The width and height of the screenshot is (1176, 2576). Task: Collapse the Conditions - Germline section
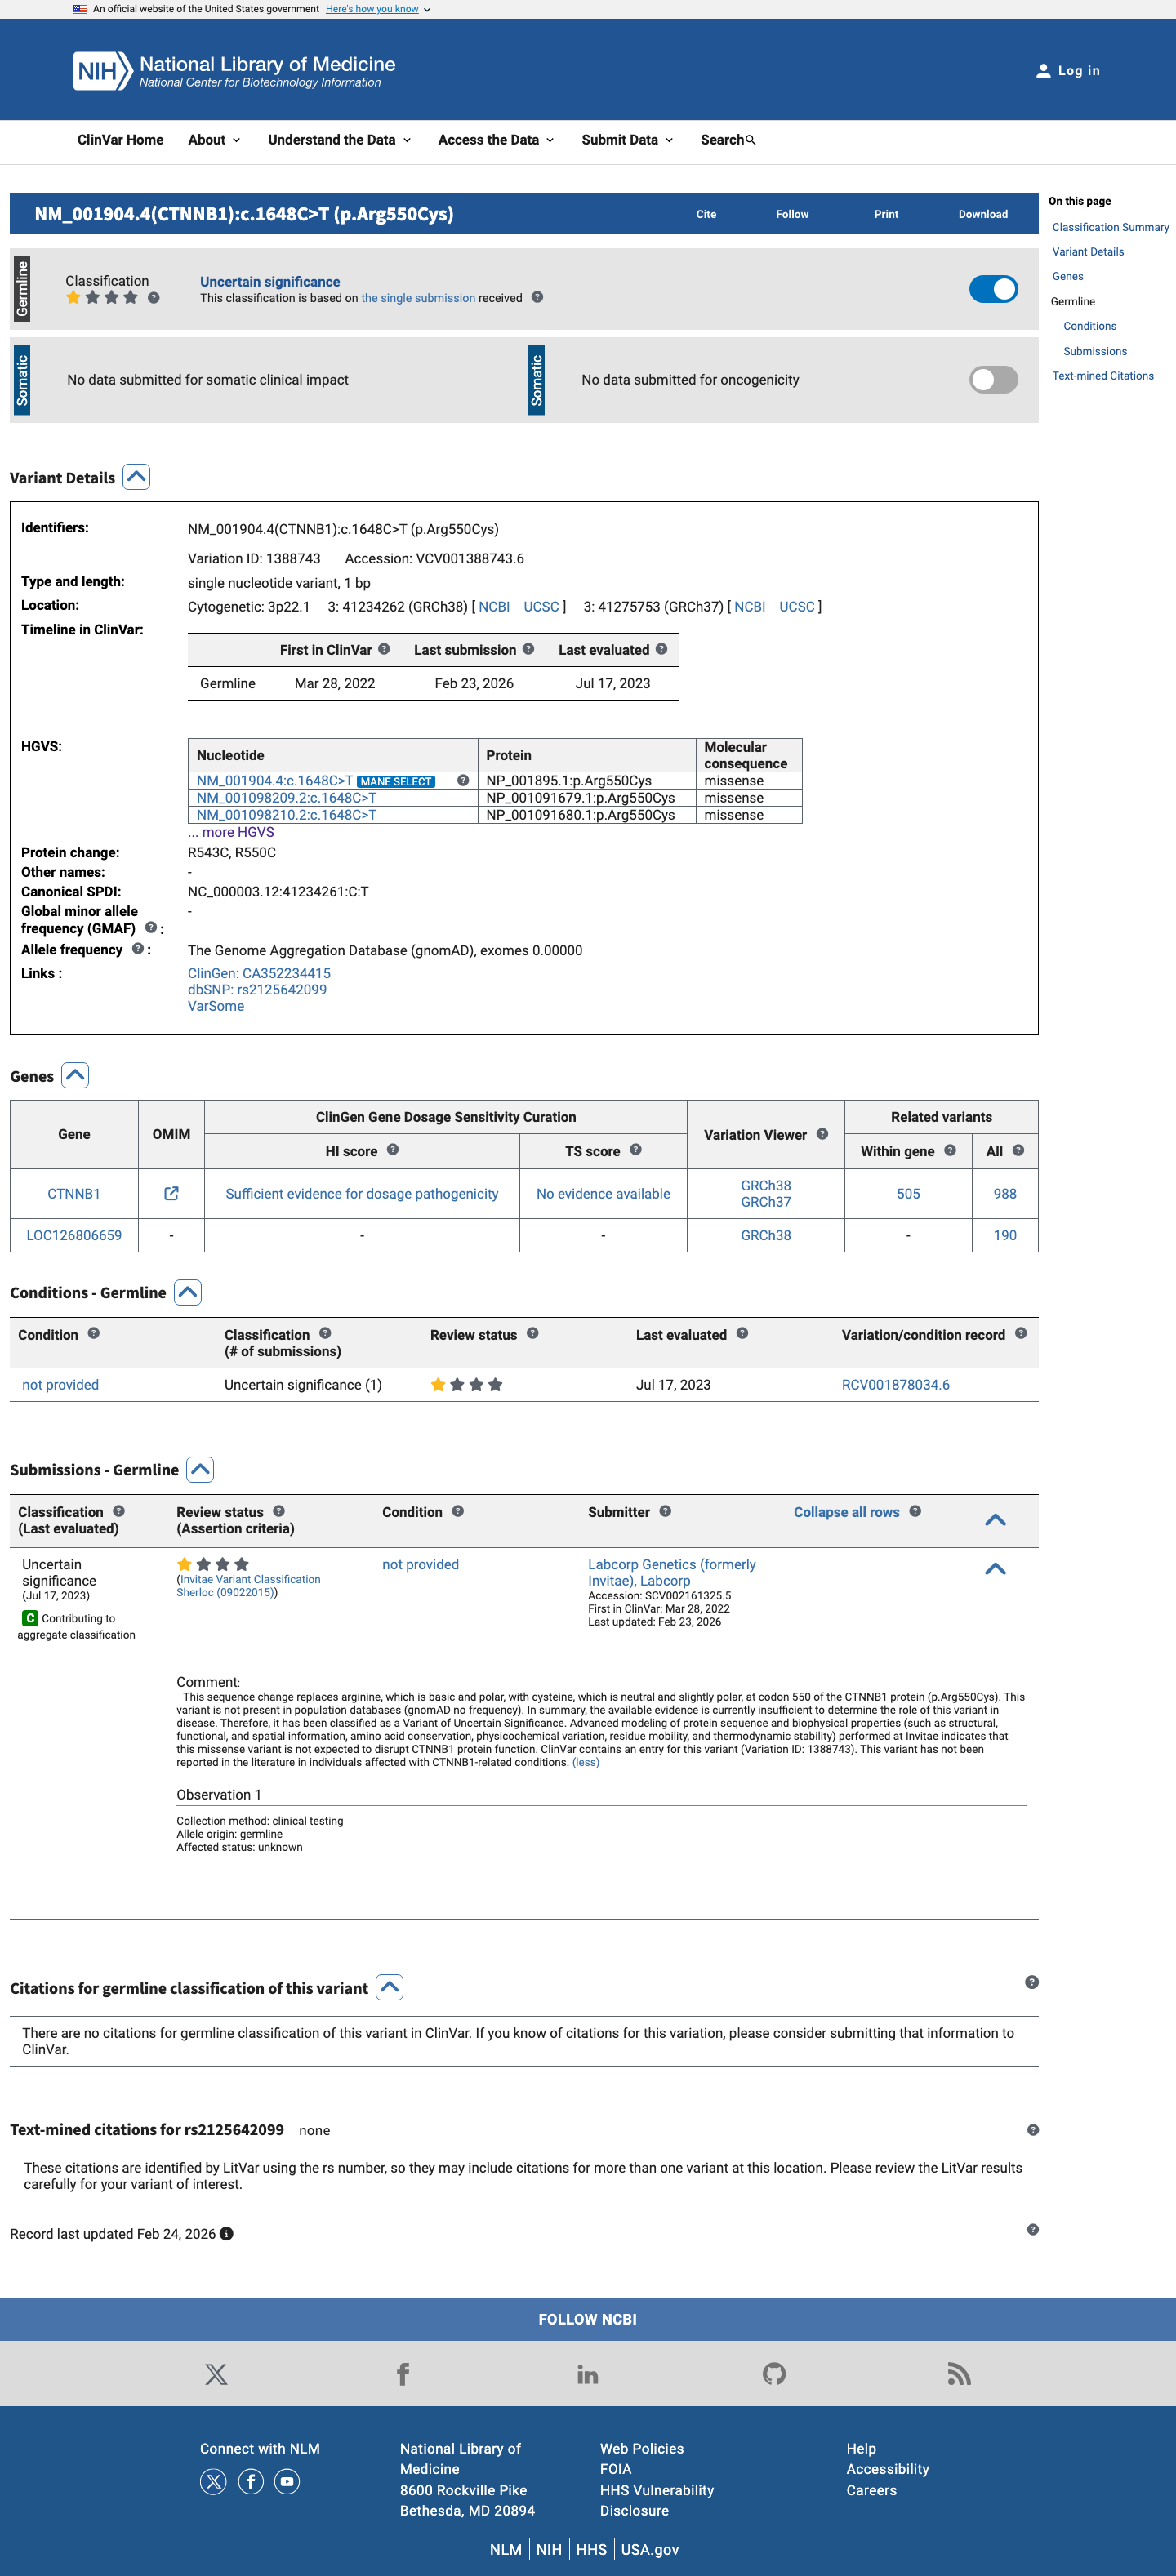tap(188, 1292)
